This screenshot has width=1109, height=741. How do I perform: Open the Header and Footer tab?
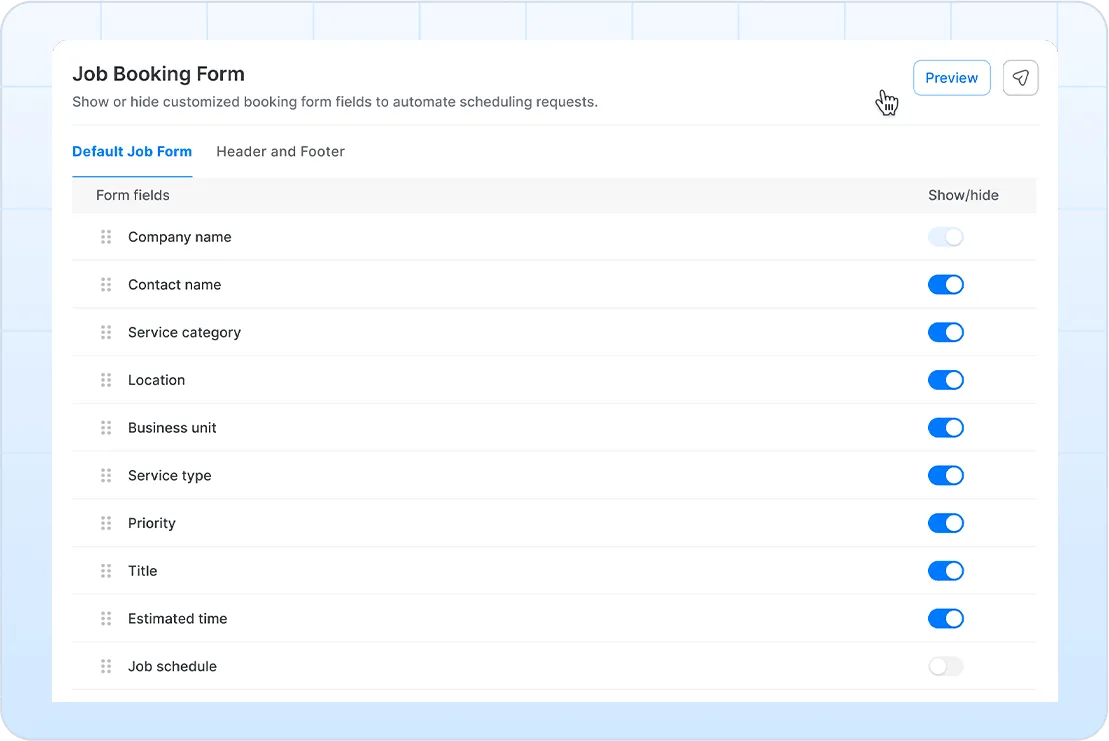pyautogui.click(x=281, y=151)
